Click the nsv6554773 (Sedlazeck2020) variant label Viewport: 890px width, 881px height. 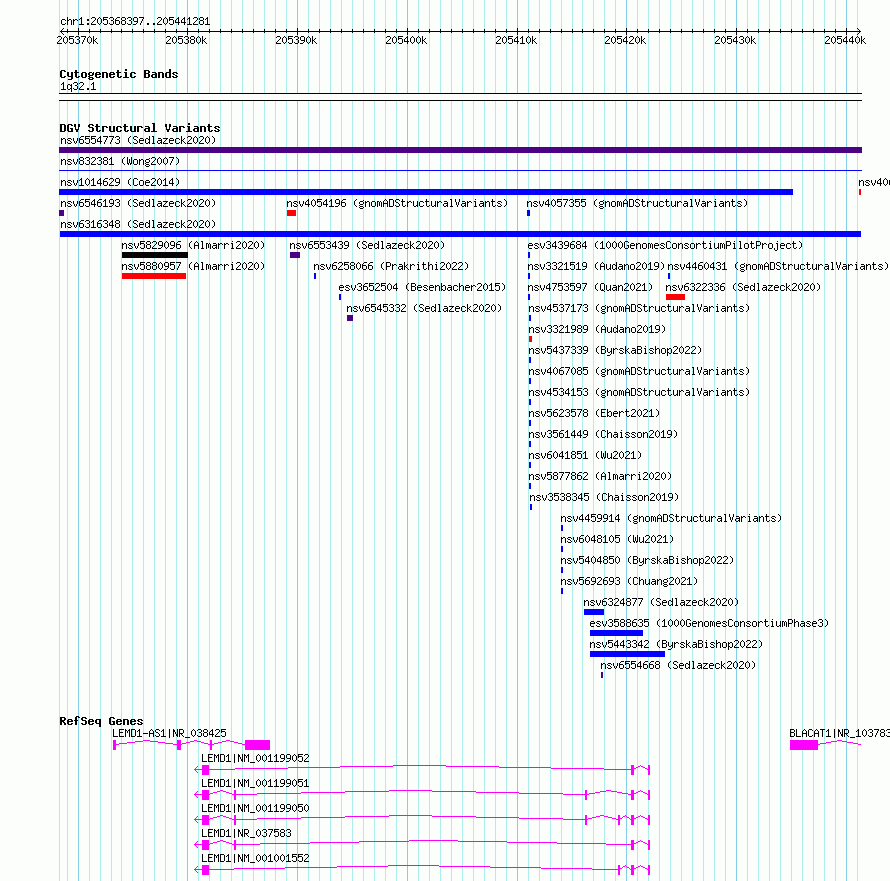138,140
